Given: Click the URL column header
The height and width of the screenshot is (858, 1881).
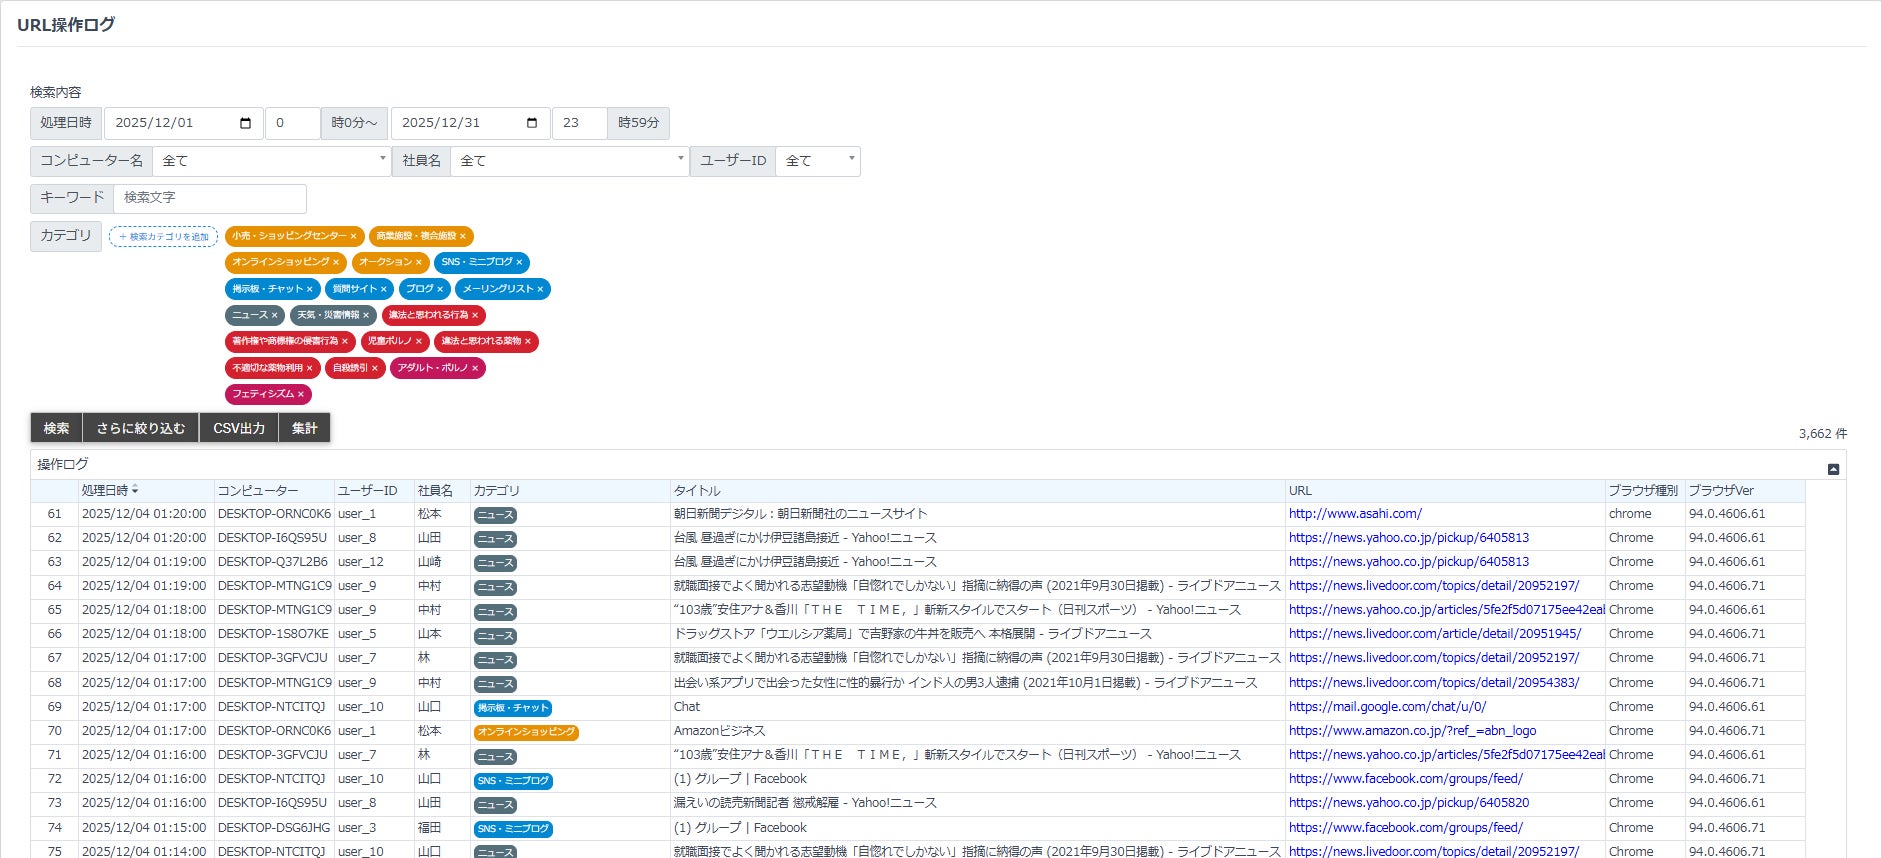Looking at the screenshot, I should [1445, 490].
